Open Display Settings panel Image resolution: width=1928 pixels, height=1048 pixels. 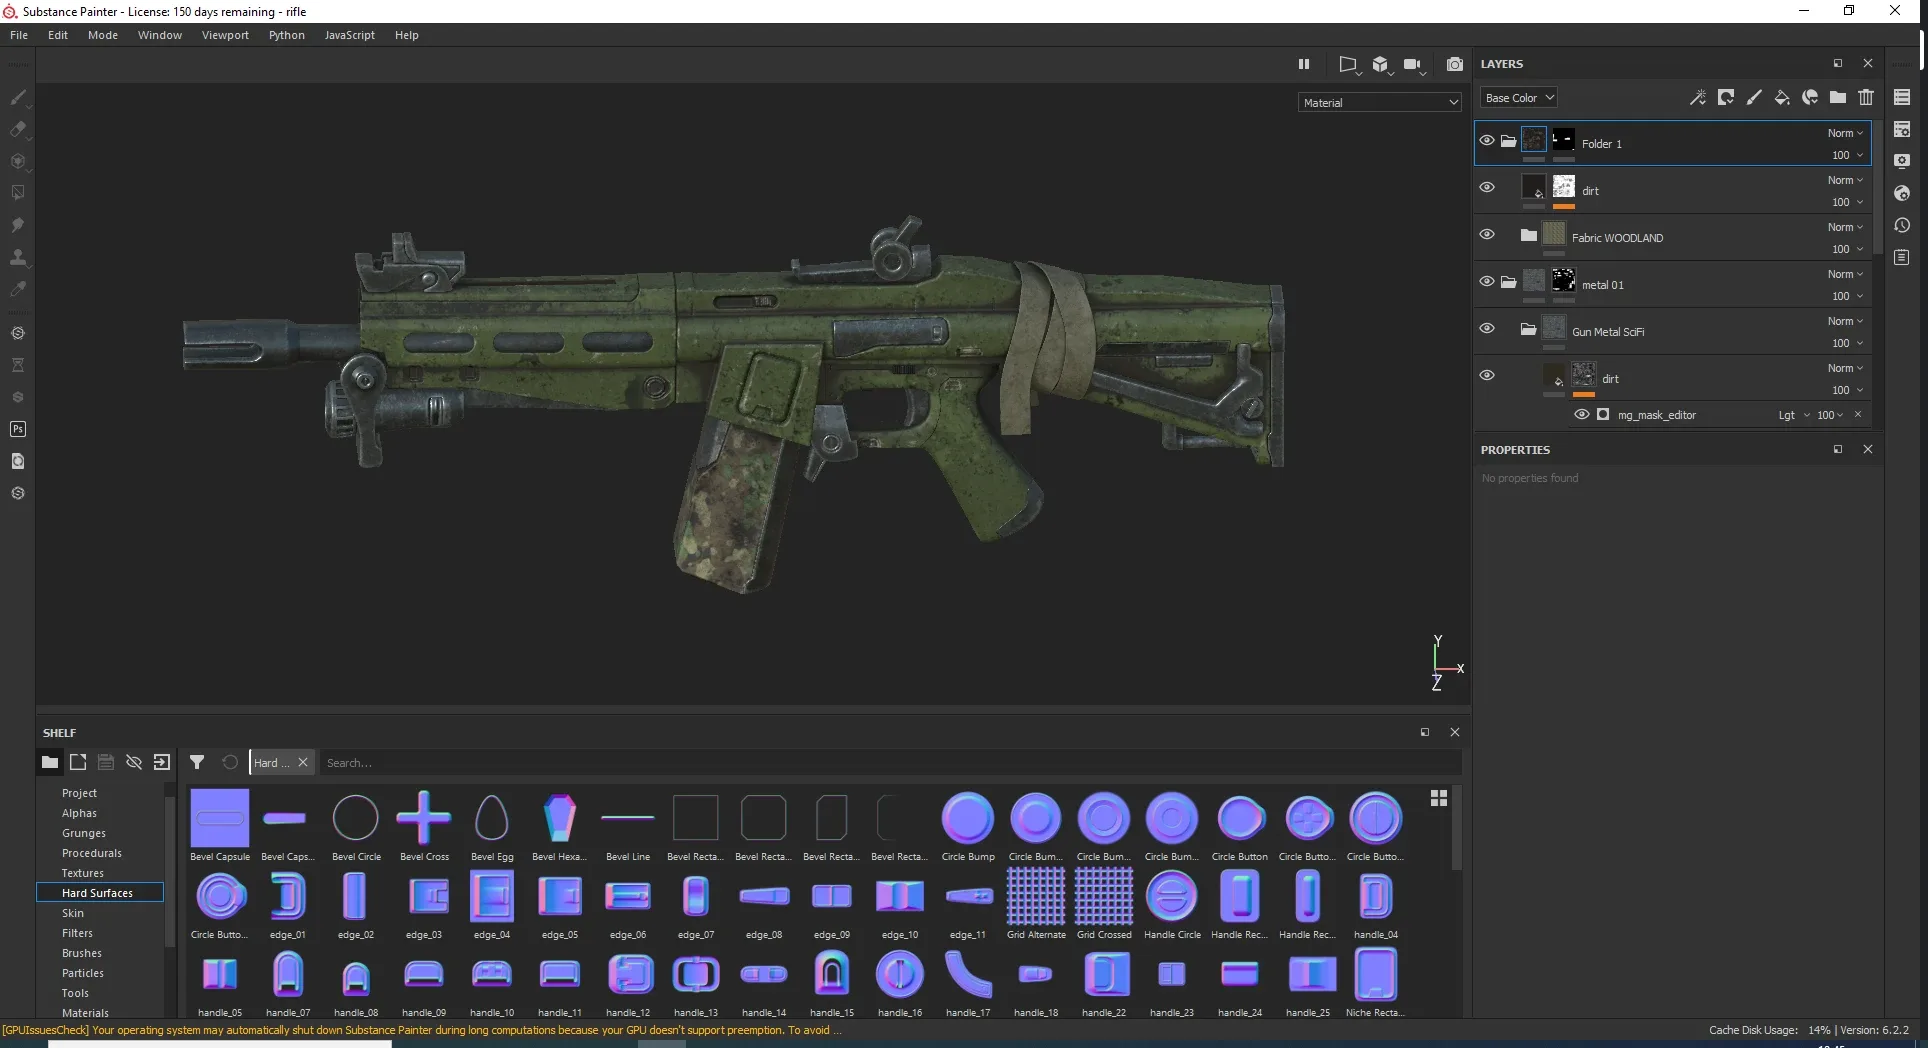pos(1902,161)
